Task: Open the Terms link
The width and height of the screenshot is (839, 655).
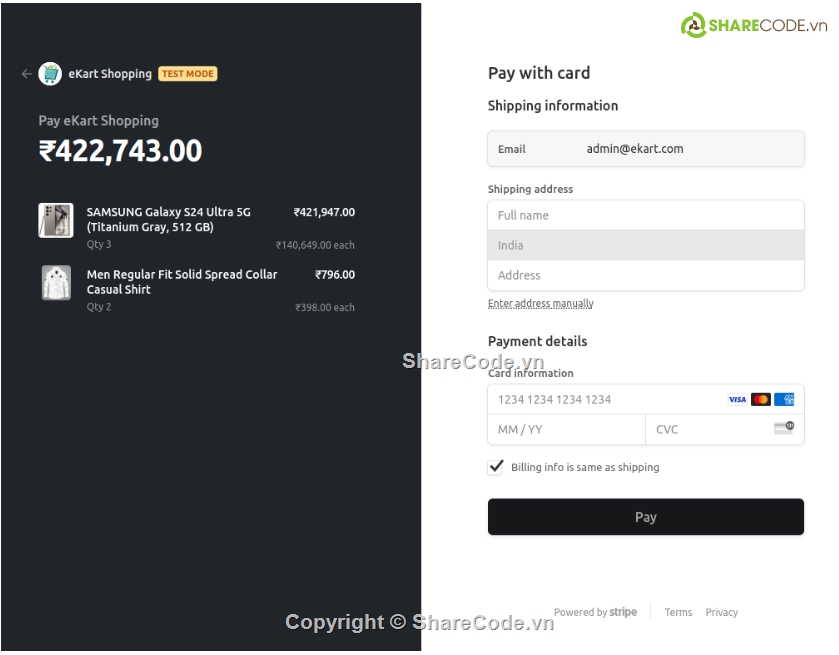Action: coord(678,612)
